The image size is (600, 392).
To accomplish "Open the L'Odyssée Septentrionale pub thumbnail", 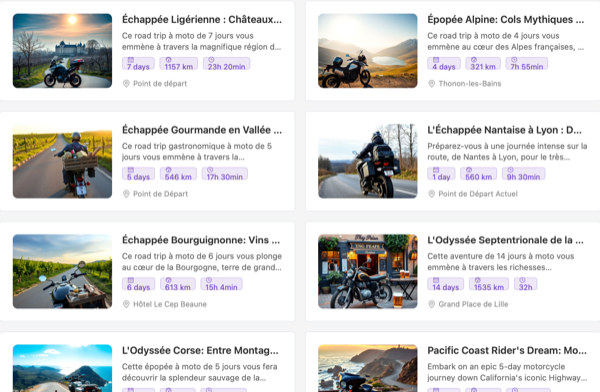I will click(368, 271).
